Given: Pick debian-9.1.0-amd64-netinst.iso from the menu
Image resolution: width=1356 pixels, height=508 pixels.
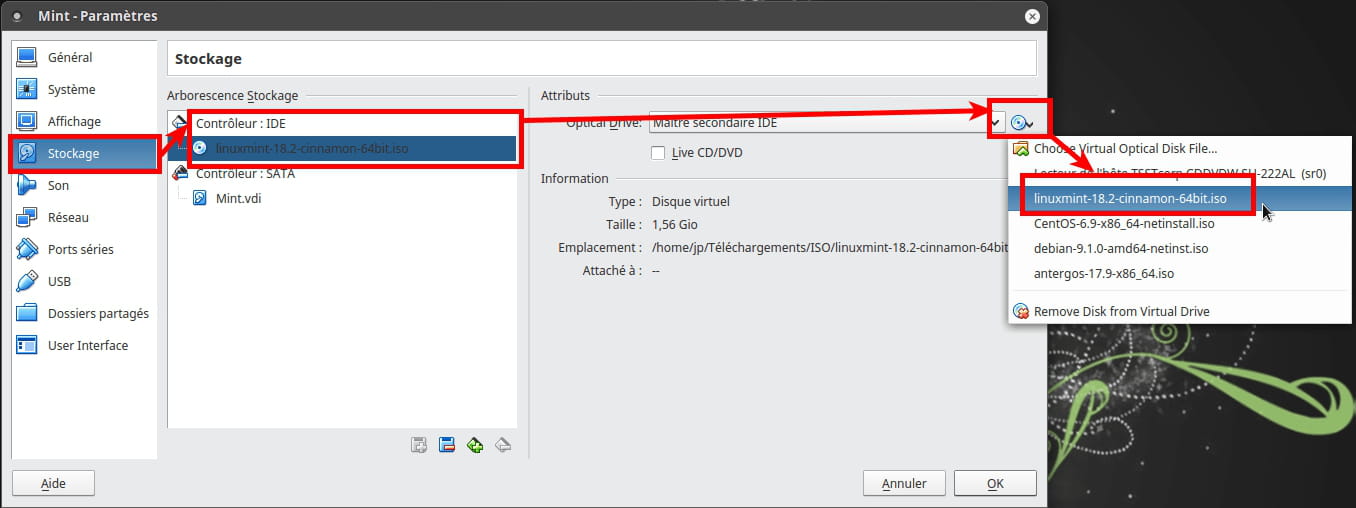Looking at the screenshot, I should 1180,249.
